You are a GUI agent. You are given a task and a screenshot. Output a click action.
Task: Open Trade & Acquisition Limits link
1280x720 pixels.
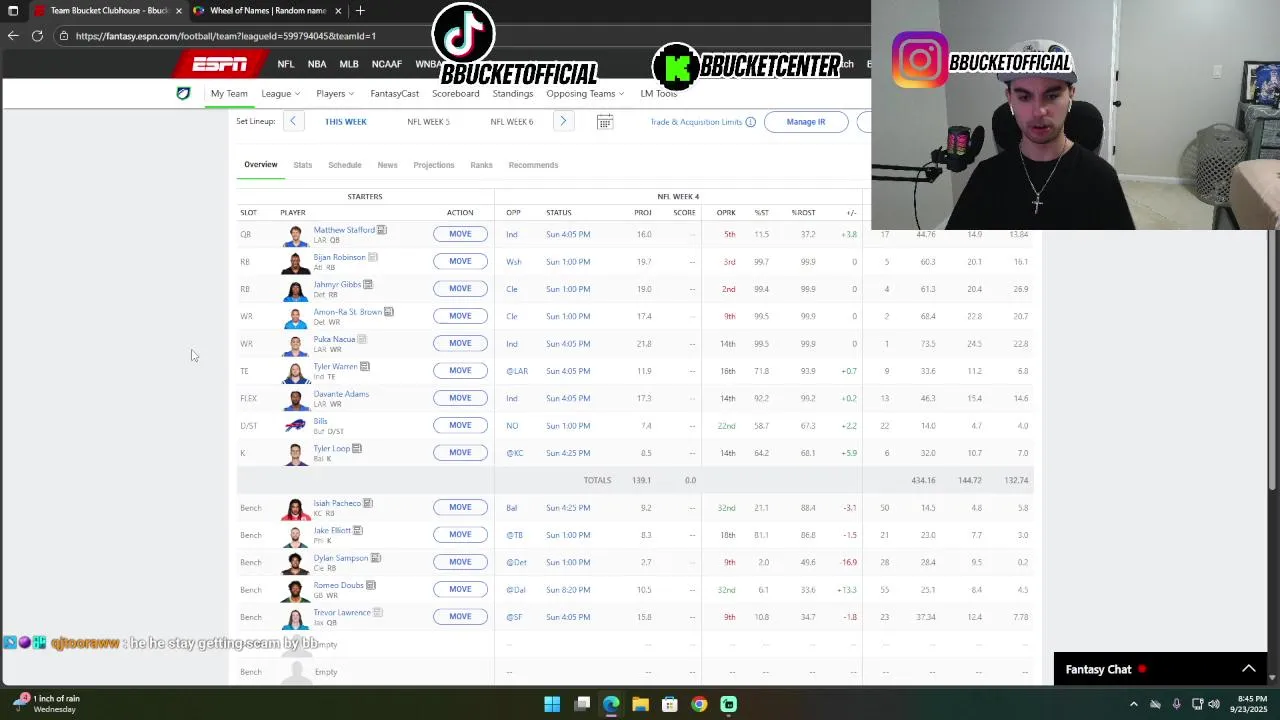point(696,122)
